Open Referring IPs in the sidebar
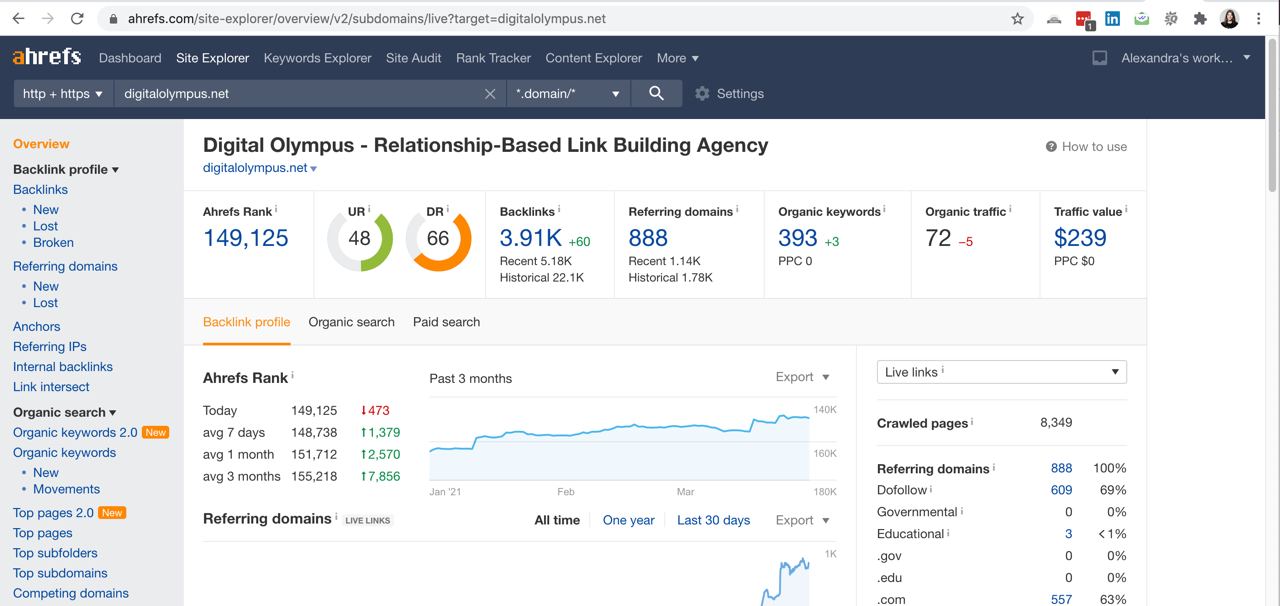1280x606 pixels. coord(50,346)
